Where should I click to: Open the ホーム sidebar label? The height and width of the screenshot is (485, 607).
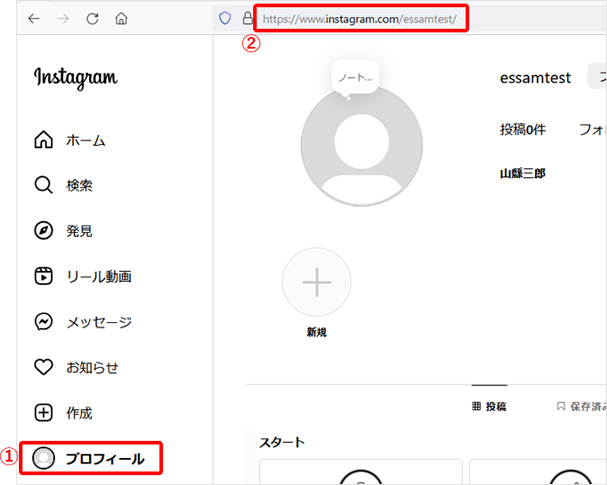pyautogui.click(x=86, y=140)
